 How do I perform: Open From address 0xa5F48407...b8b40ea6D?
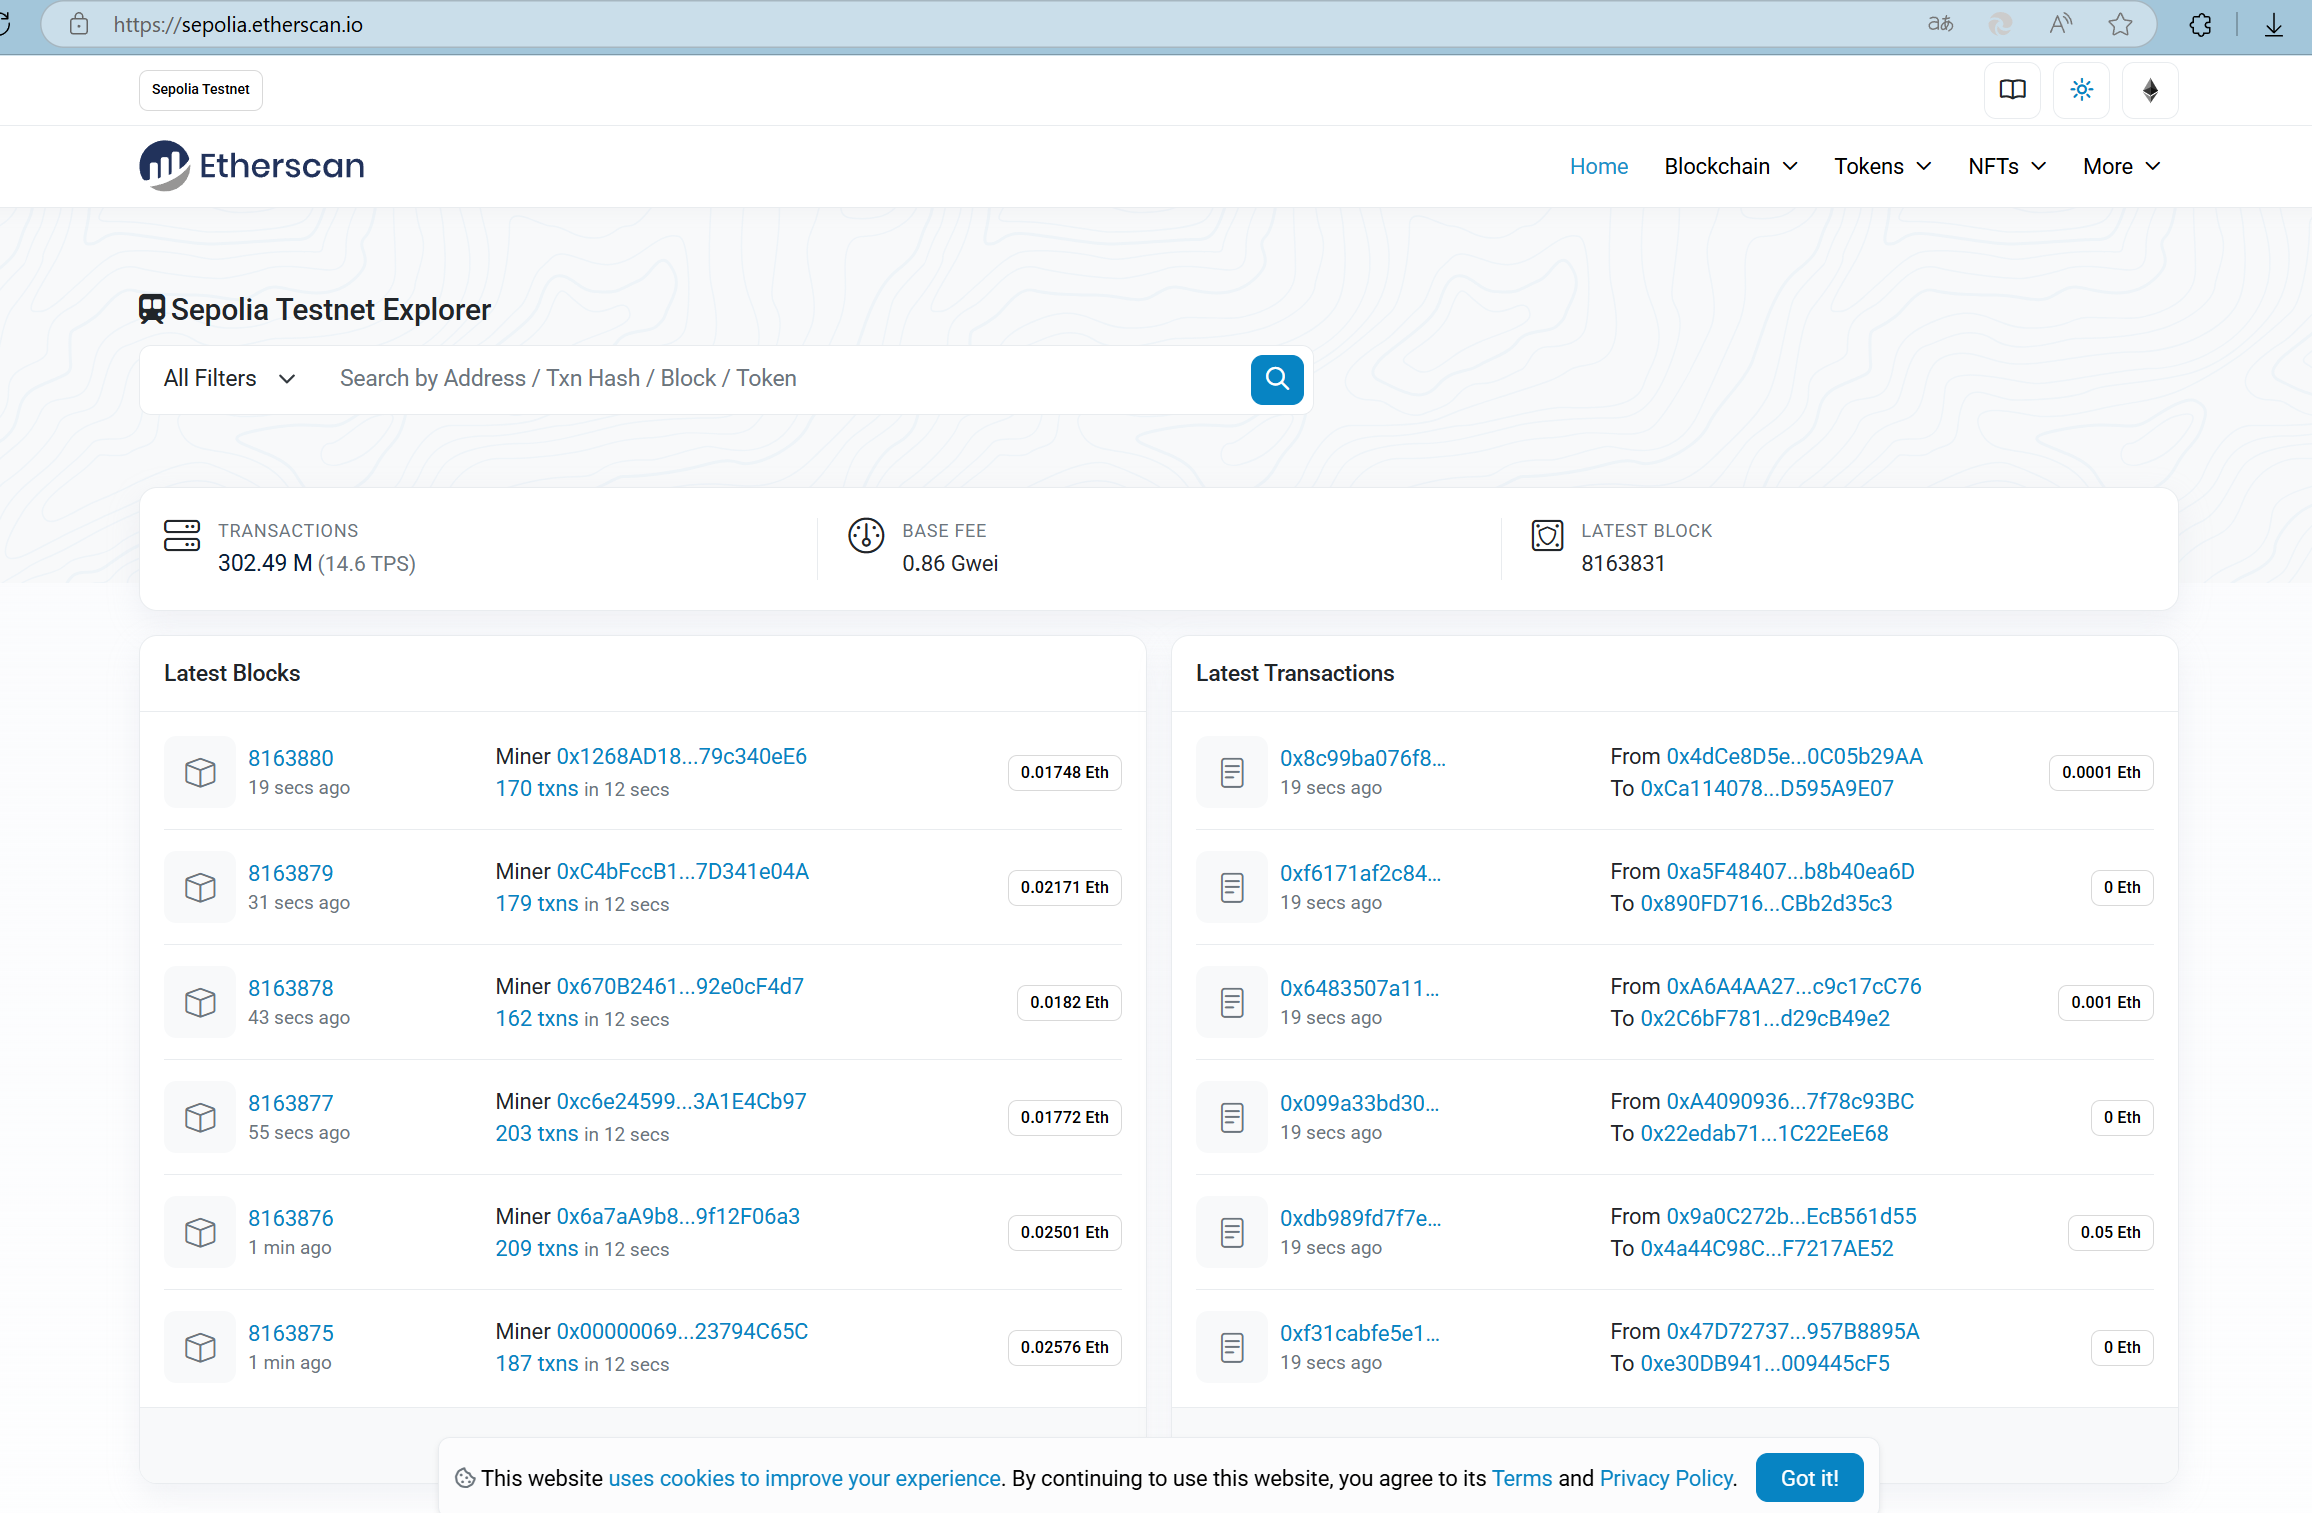click(1790, 871)
